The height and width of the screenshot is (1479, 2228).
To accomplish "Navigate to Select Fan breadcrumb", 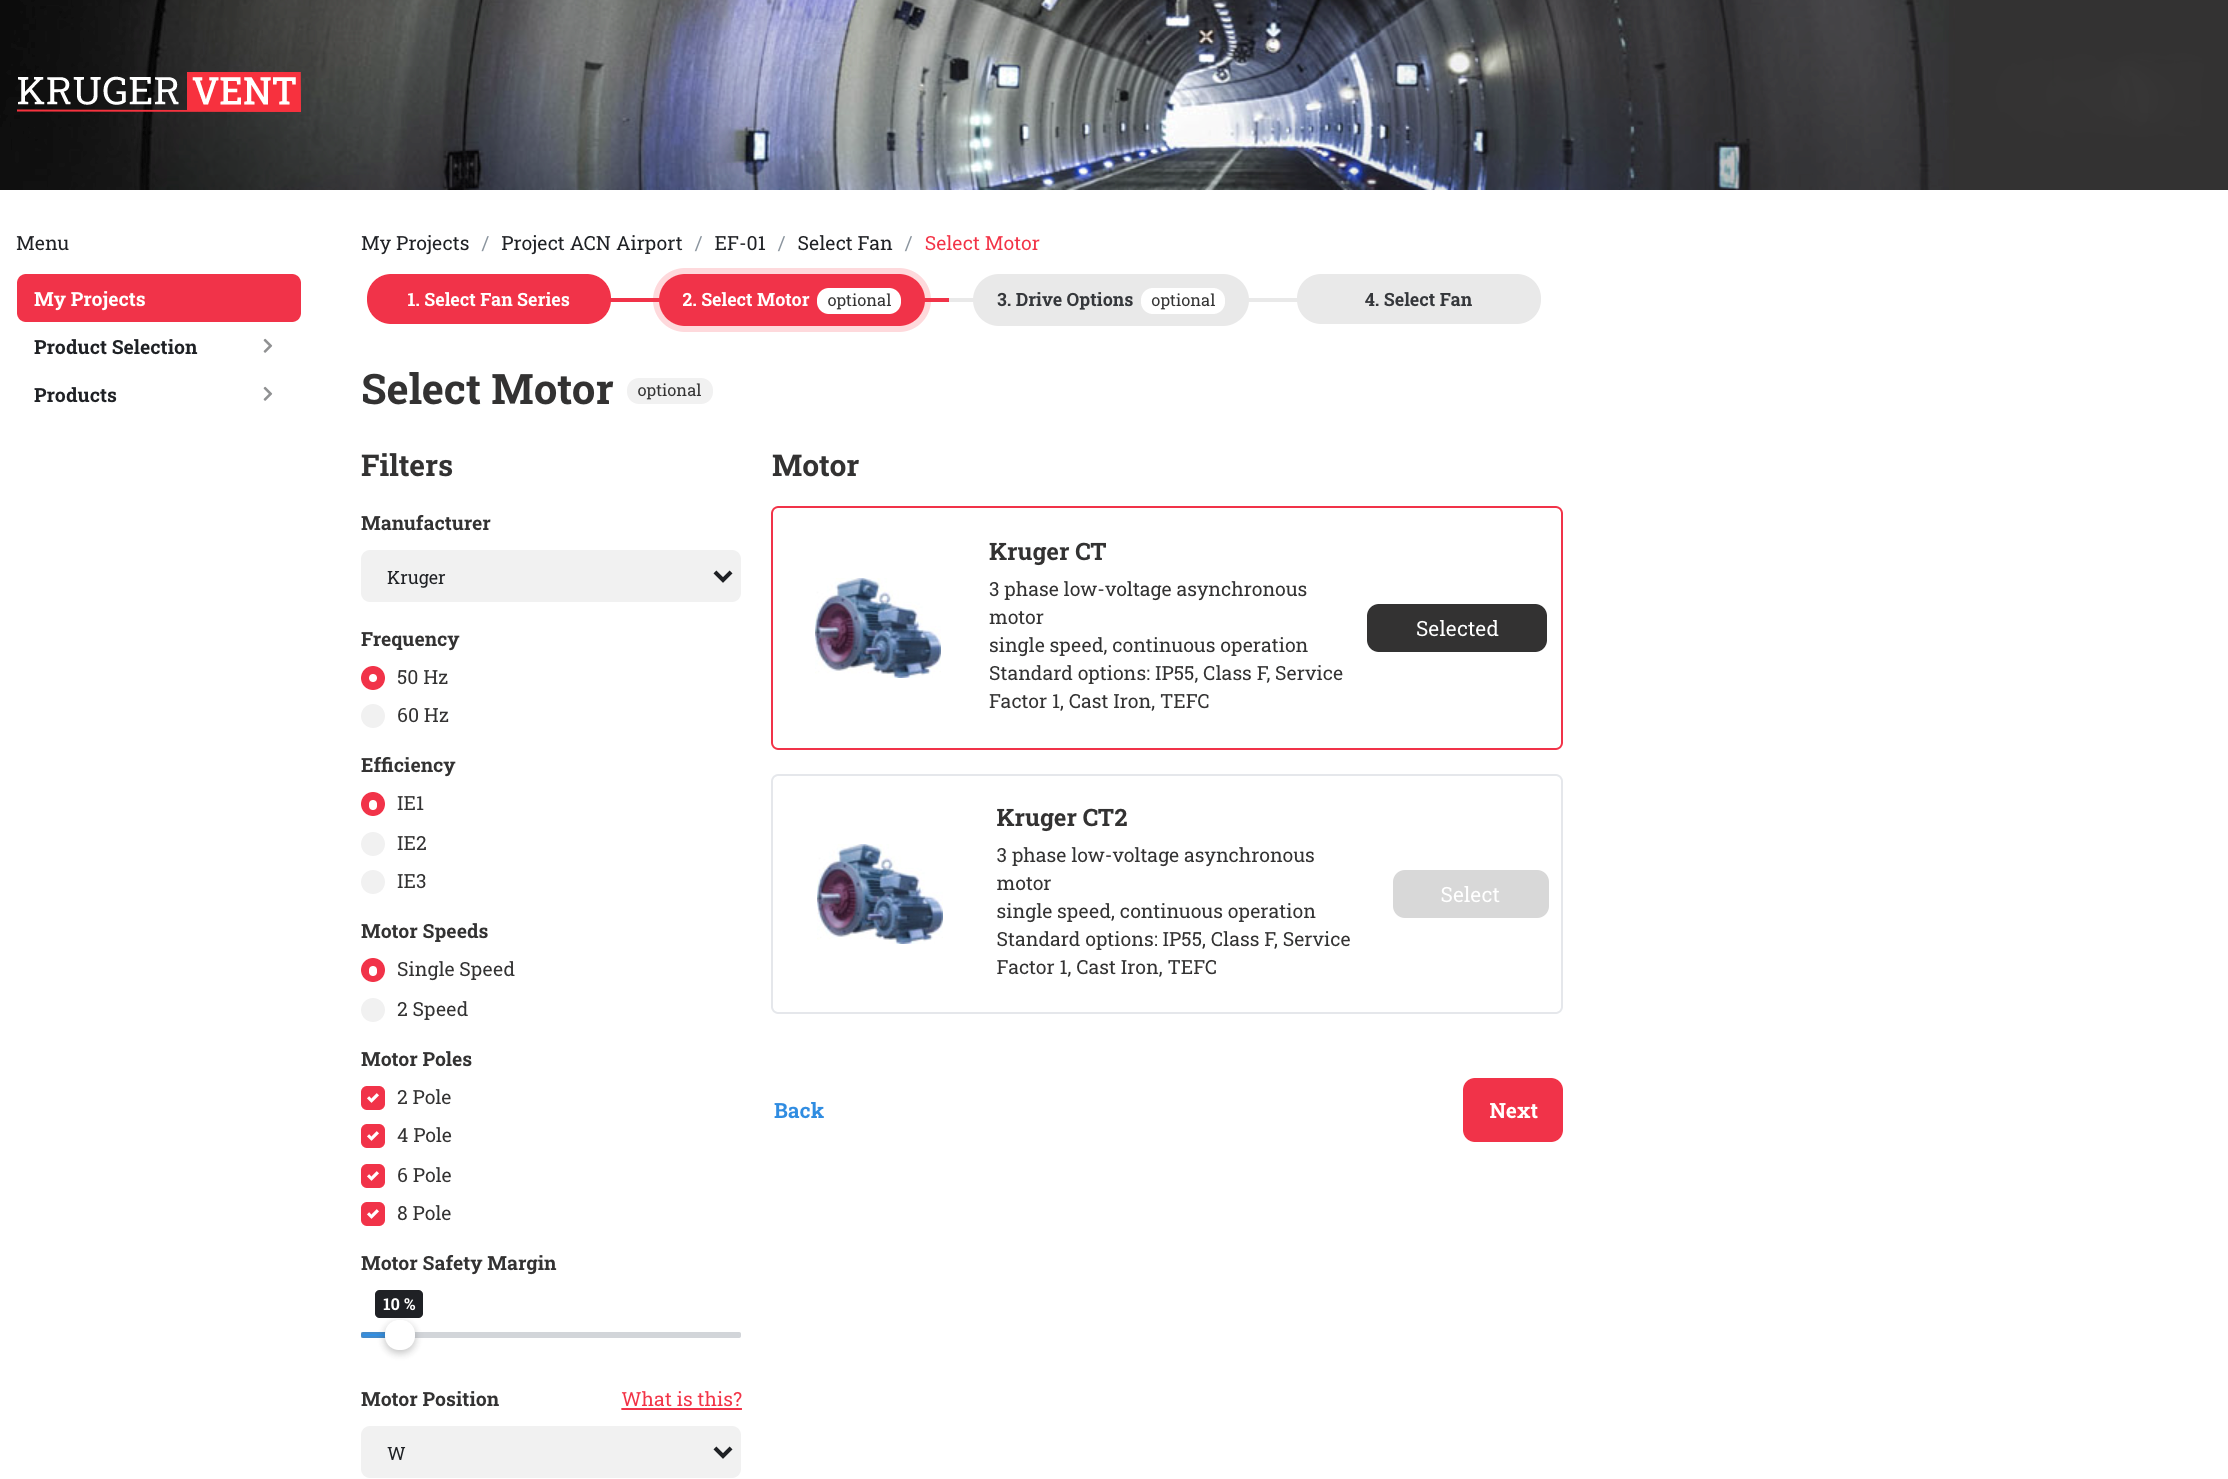I will tap(844, 243).
